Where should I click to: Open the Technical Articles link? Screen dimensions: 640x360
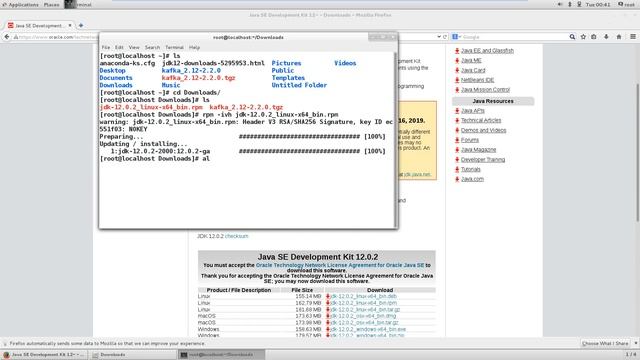click(481, 120)
